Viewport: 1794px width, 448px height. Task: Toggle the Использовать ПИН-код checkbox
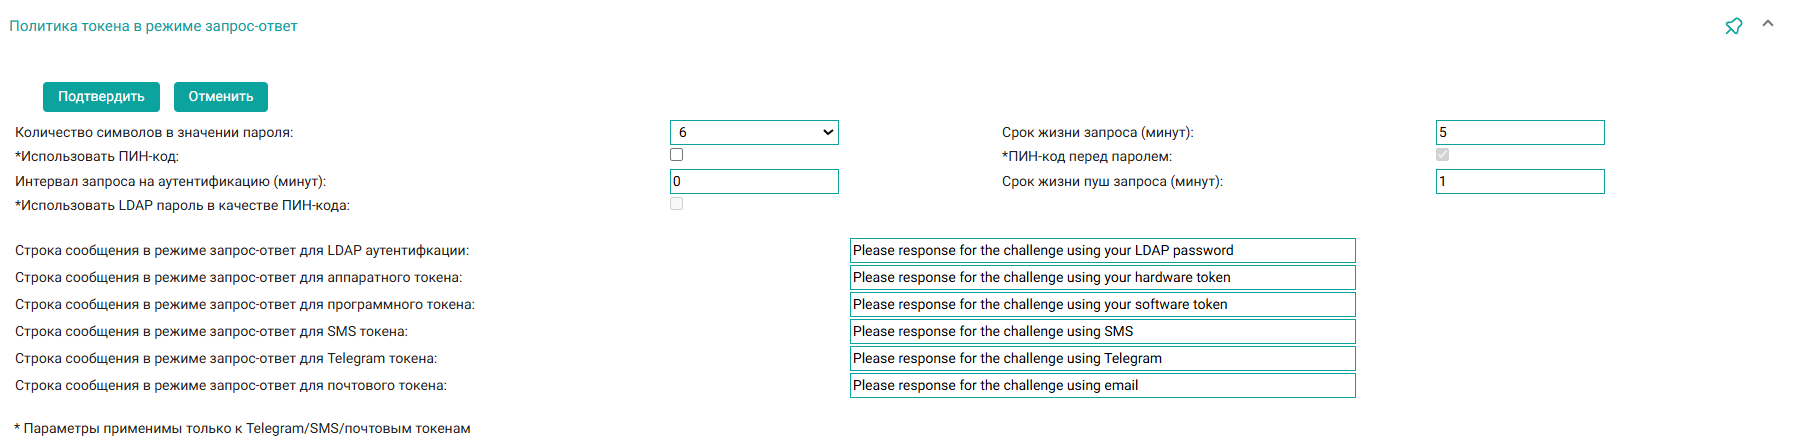677,155
